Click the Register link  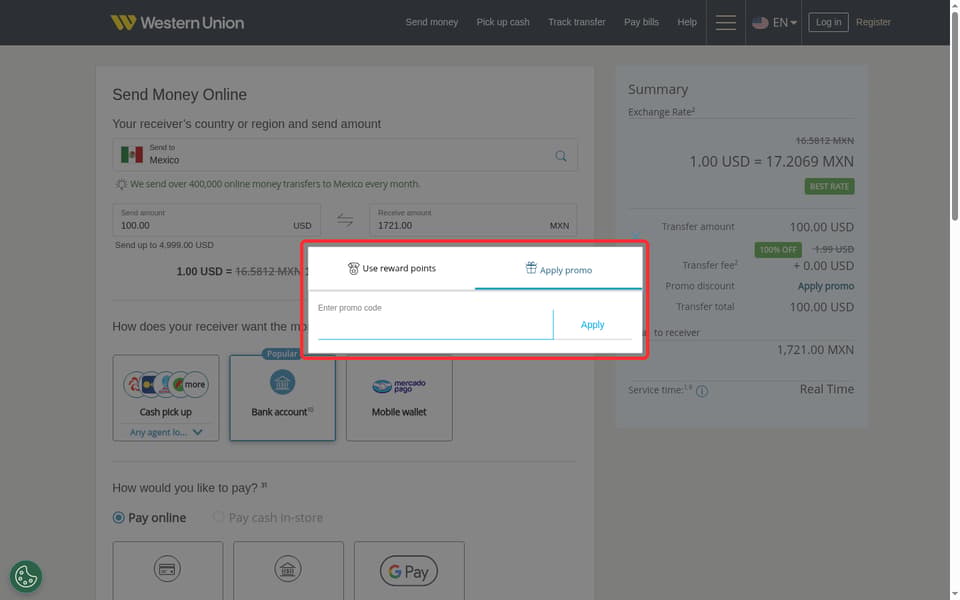(x=872, y=22)
